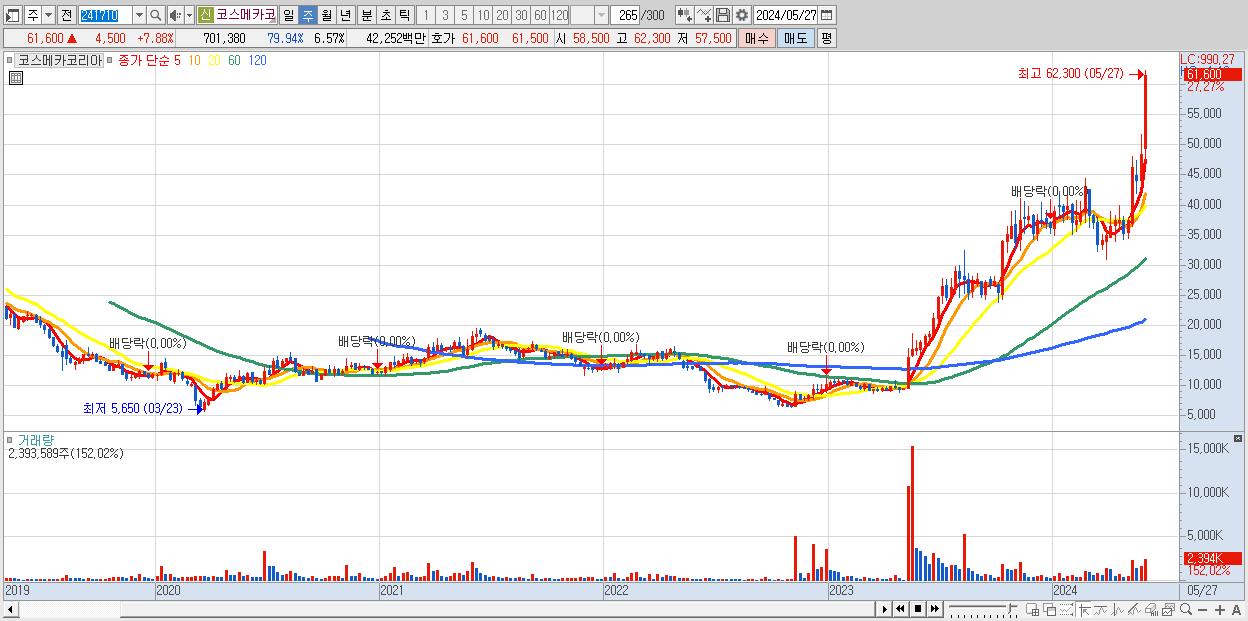Click the zoom magnifier icon at bottom right
The width and height of the screenshot is (1248, 621).
click(1186, 609)
